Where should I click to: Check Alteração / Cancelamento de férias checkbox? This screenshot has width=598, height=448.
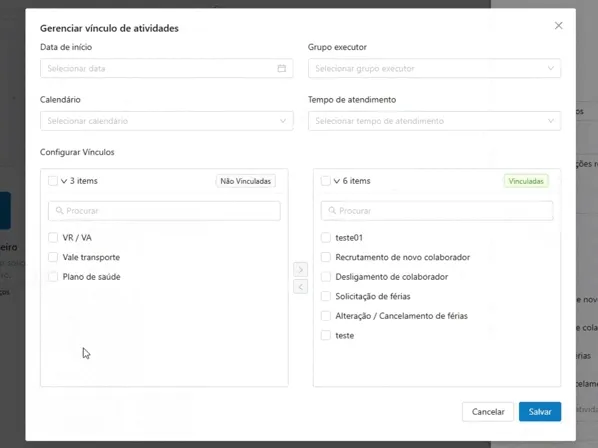pyautogui.click(x=325, y=316)
